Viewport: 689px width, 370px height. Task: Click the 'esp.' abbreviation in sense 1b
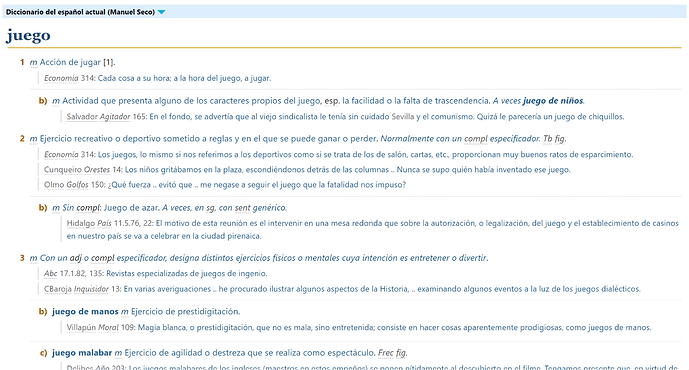pyautogui.click(x=332, y=101)
